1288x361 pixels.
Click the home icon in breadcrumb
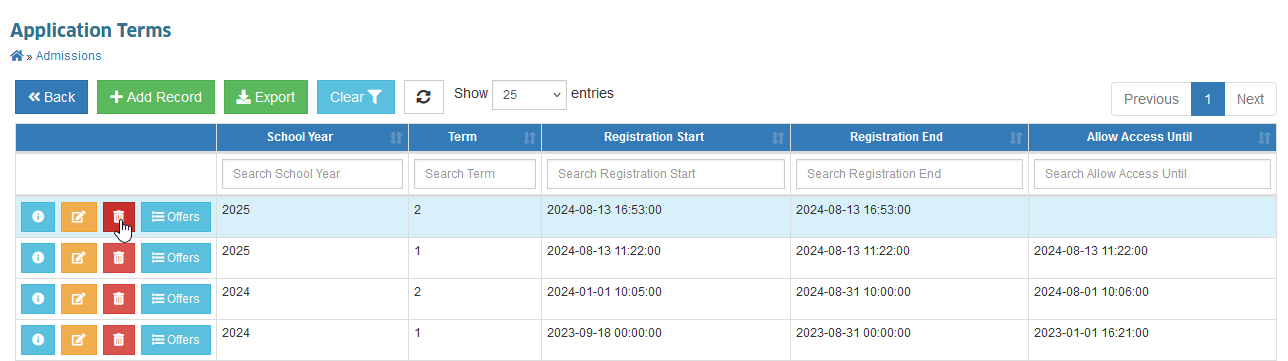point(16,56)
